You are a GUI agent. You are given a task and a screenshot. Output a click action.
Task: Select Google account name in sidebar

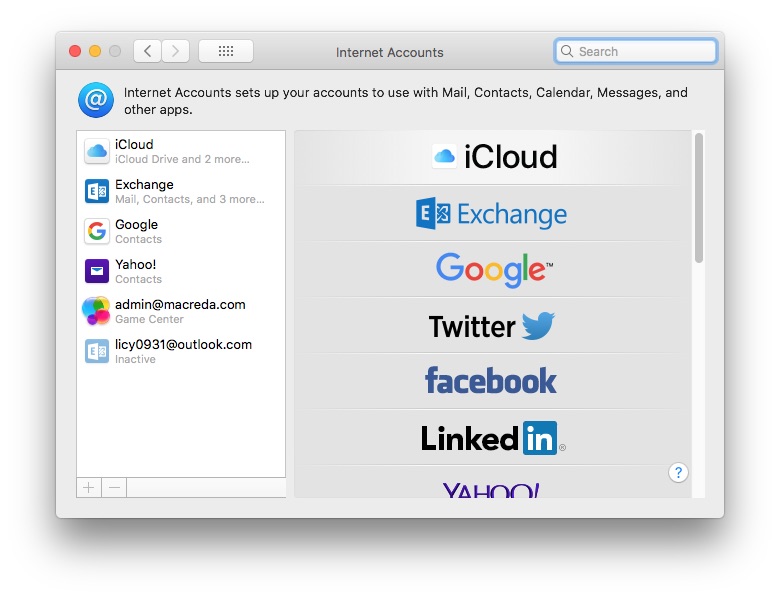(136, 225)
